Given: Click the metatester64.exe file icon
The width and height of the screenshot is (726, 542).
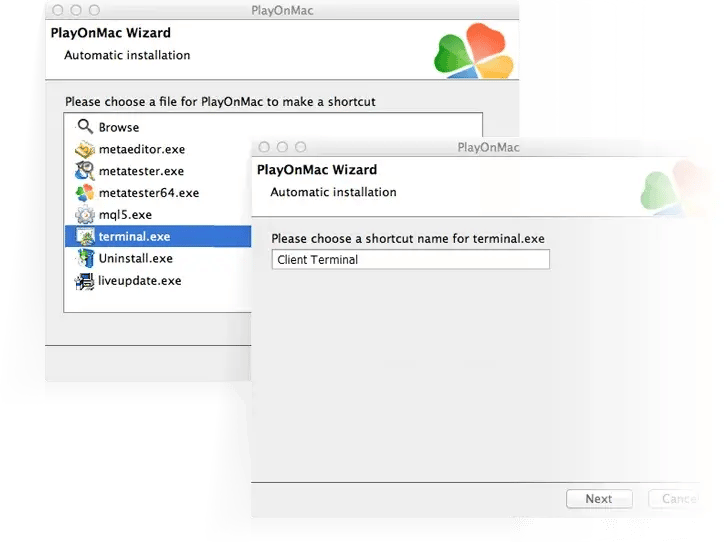Looking at the screenshot, I should [x=85, y=193].
